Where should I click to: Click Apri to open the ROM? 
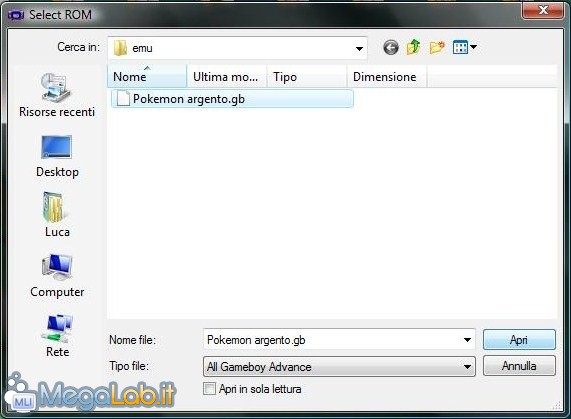[519, 340]
